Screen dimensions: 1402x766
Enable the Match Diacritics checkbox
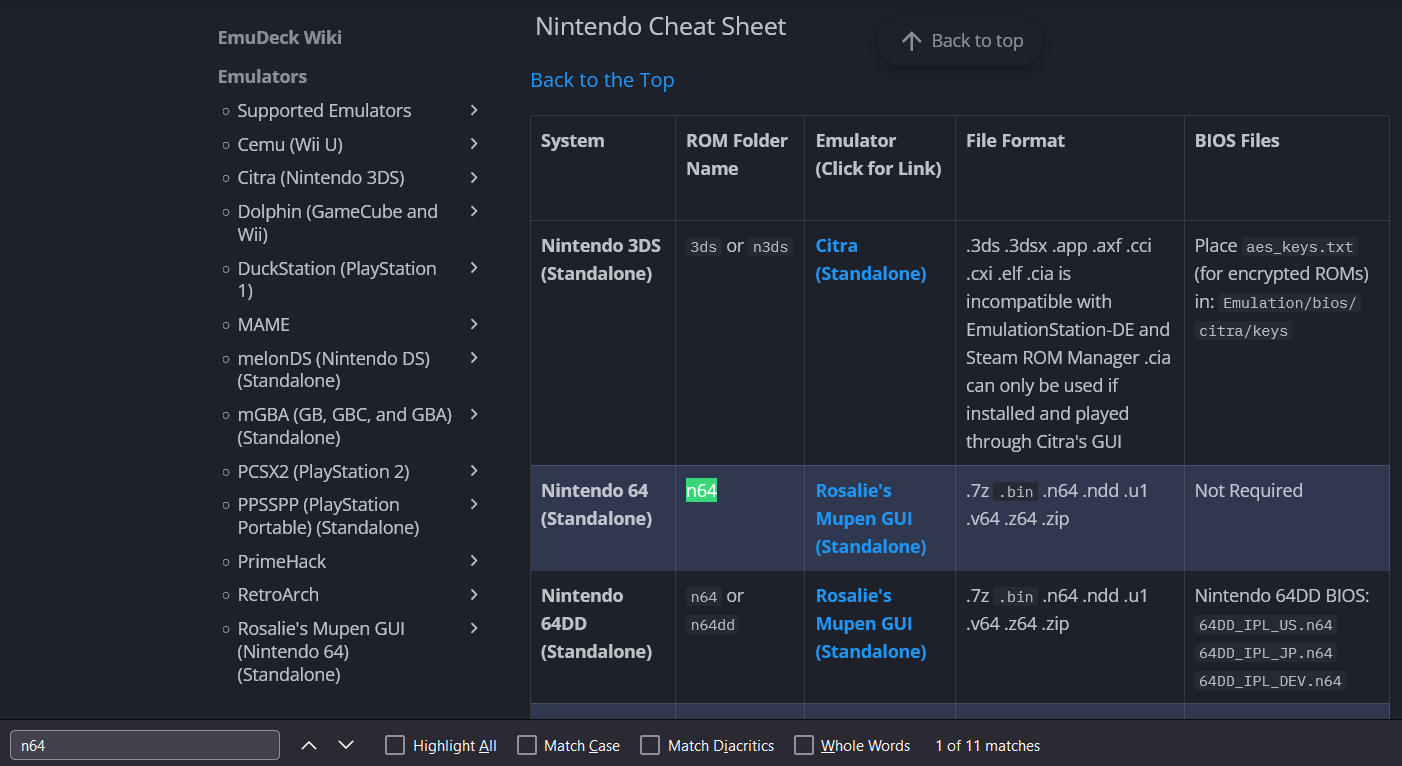click(x=650, y=745)
